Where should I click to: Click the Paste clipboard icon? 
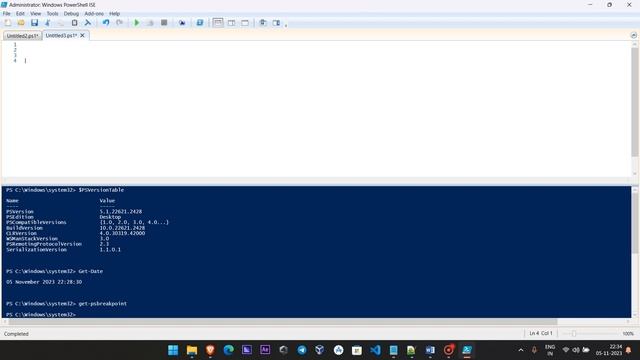click(x=74, y=23)
